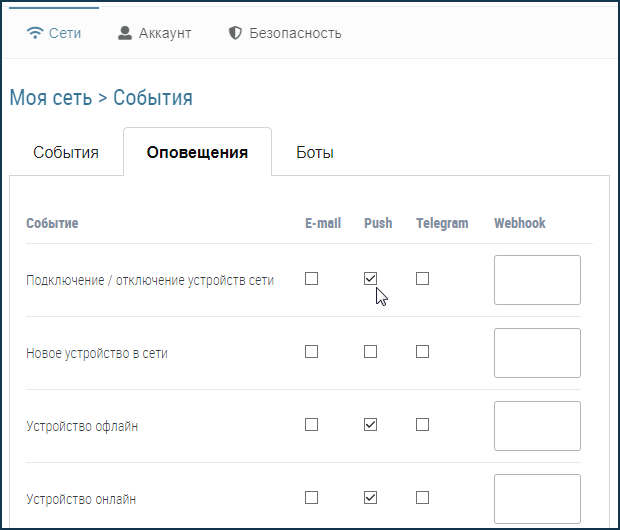Image resolution: width=620 pixels, height=530 pixels.
Task: Enable Telegram for Новое устройство в сети
Action: point(422,352)
